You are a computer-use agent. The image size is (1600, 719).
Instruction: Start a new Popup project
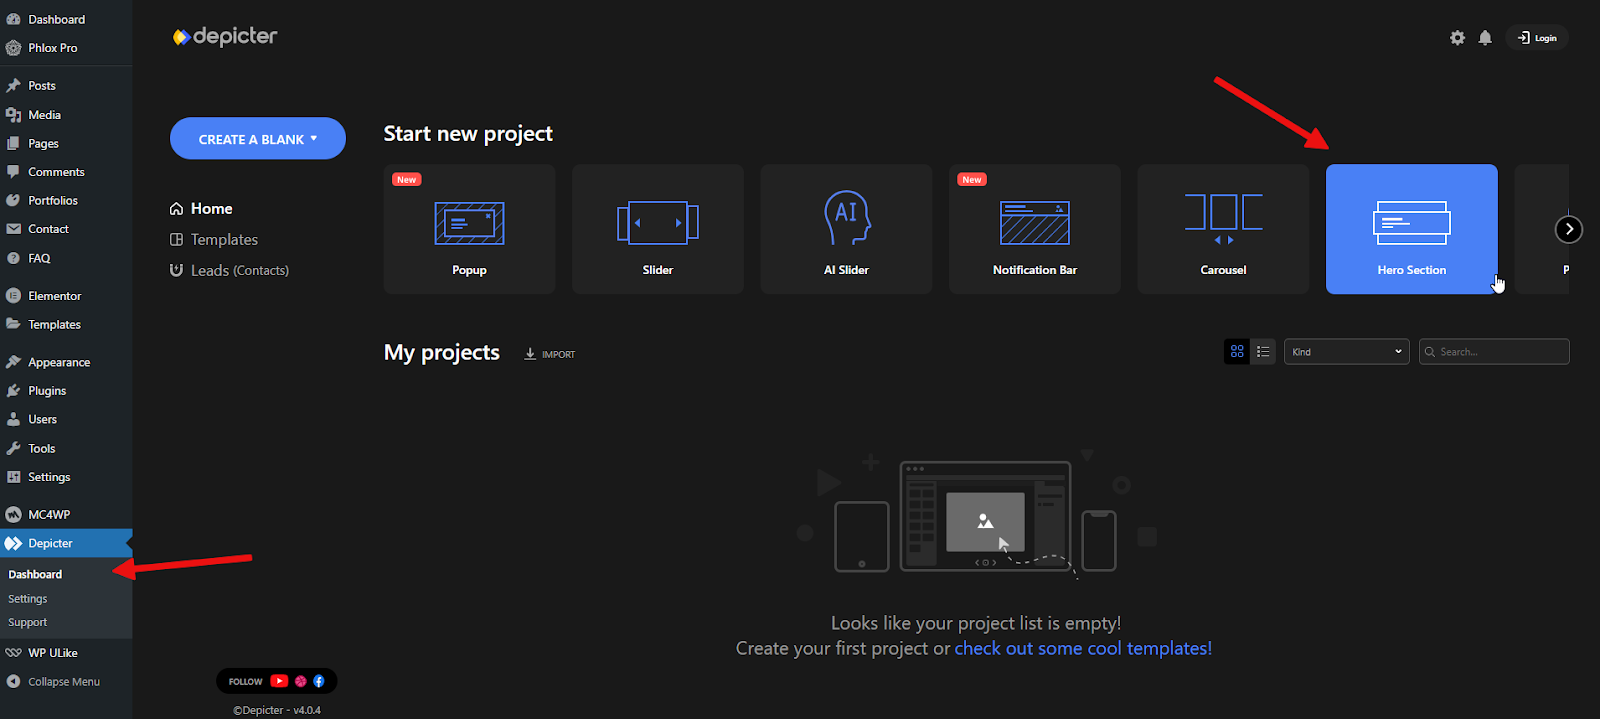tap(469, 229)
